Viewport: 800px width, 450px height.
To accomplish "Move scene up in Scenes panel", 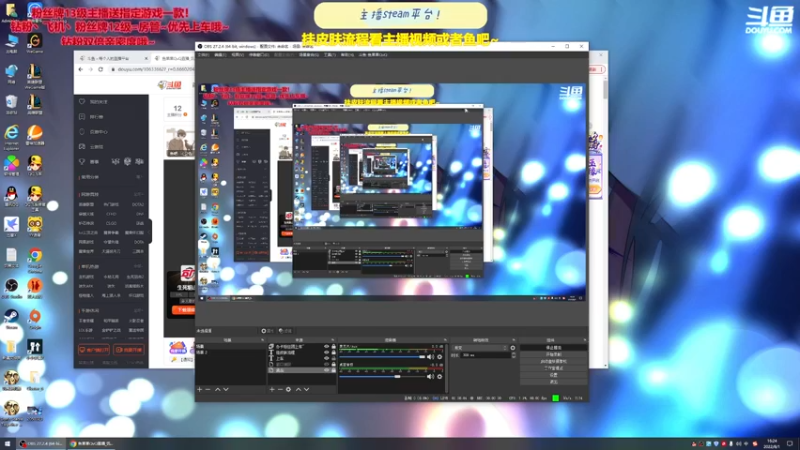I will pos(218,389).
